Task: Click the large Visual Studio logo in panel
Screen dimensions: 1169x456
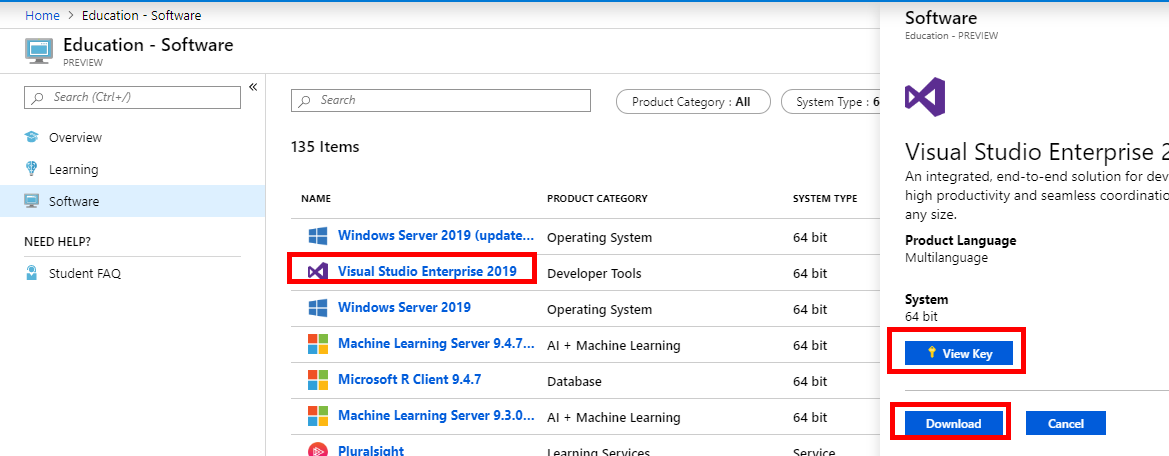Action: tap(925, 98)
